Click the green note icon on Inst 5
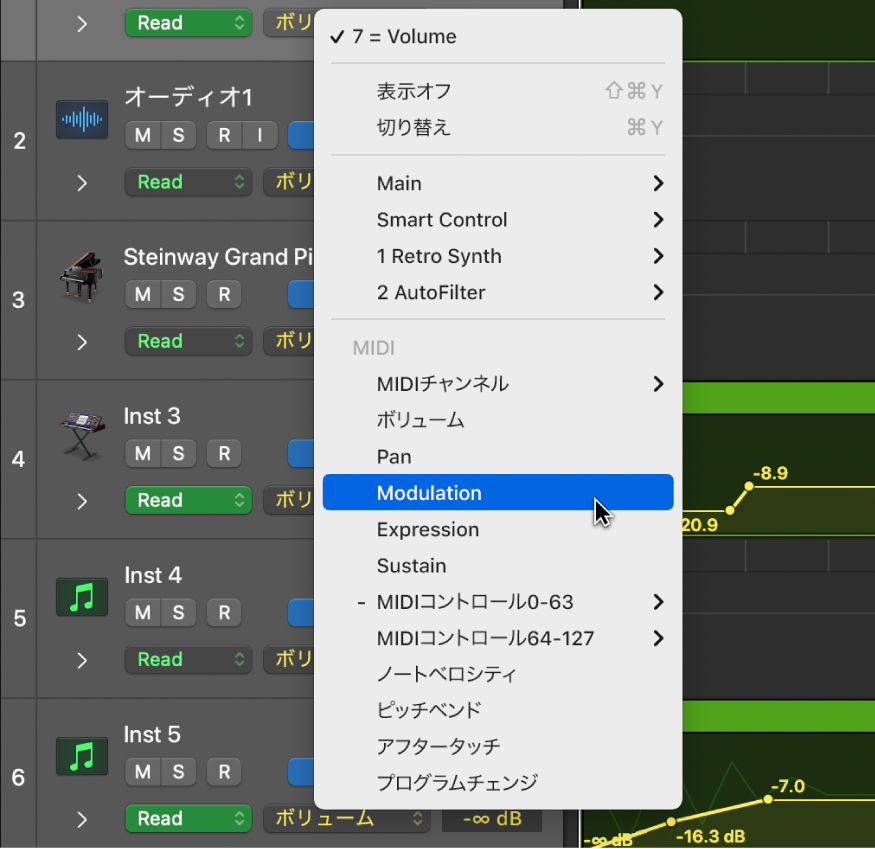The image size is (875, 849). click(81, 756)
